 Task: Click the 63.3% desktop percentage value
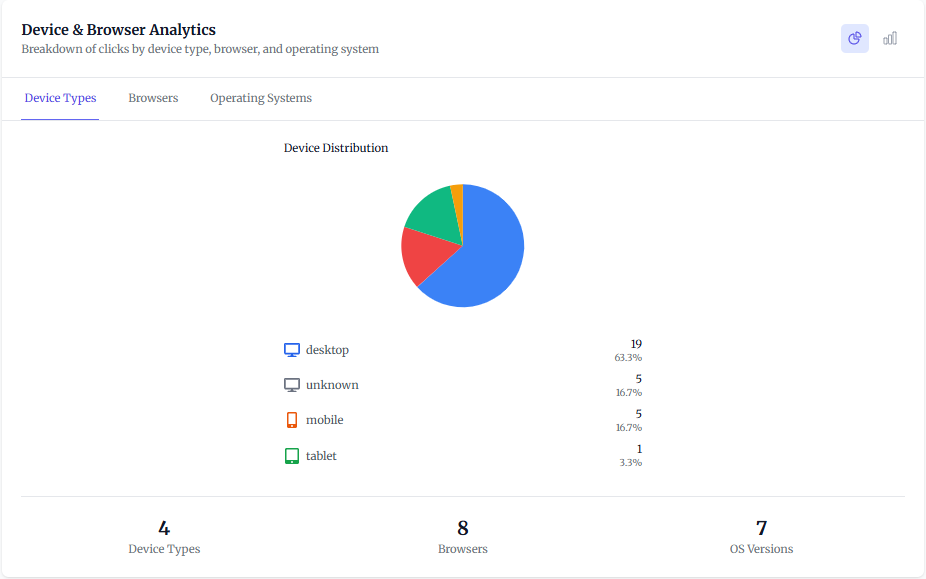pos(630,357)
